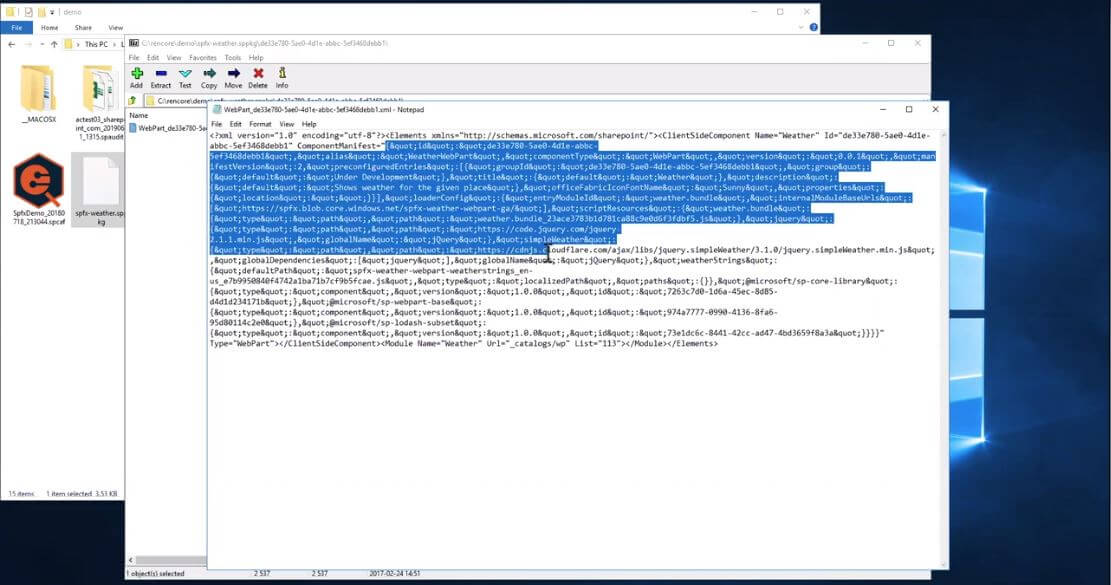The height and width of the screenshot is (585, 1111).
Task: Open the File tab in File Explorer
Action: [16, 28]
